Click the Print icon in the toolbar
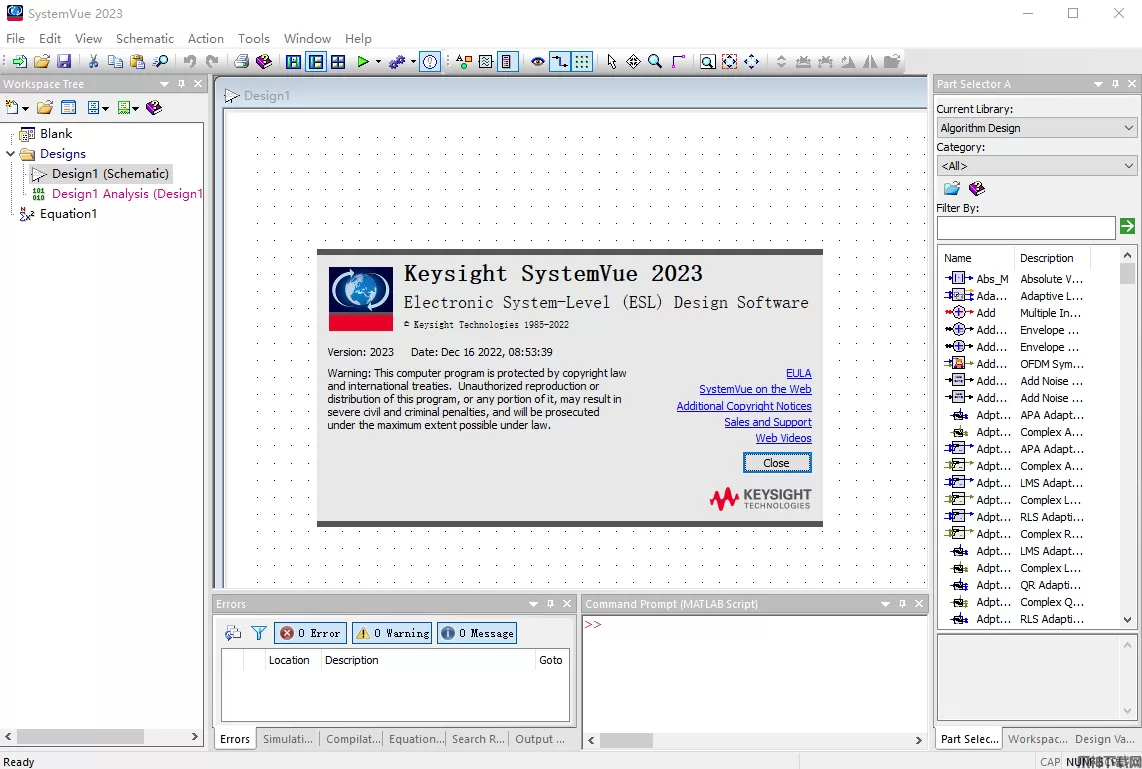1142x769 pixels. pos(241,62)
